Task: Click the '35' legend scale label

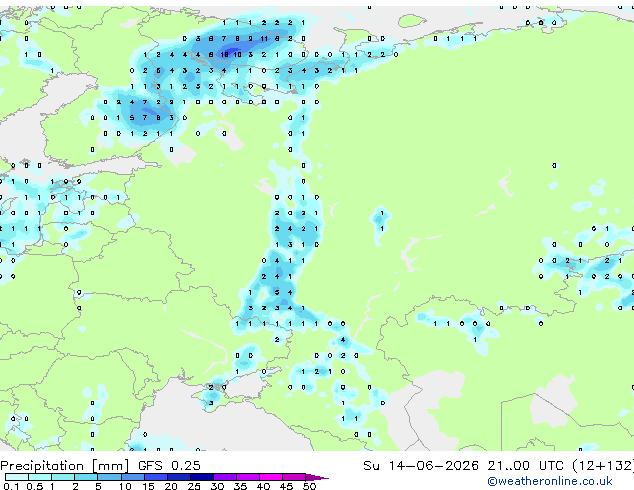Action: pos(240,486)
